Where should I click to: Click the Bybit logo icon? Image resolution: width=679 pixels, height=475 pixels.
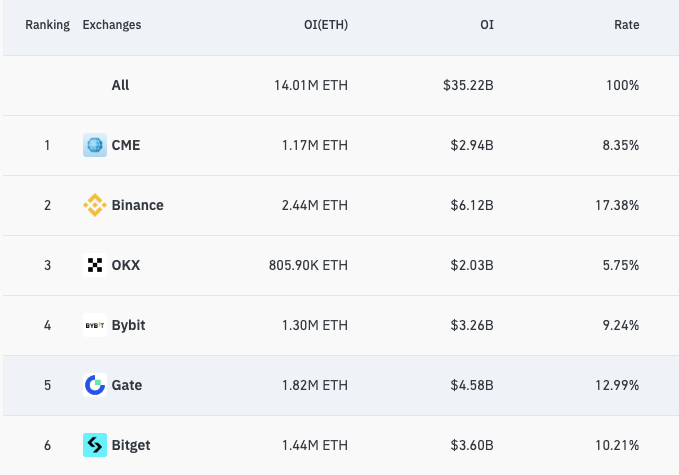point(94,325)
